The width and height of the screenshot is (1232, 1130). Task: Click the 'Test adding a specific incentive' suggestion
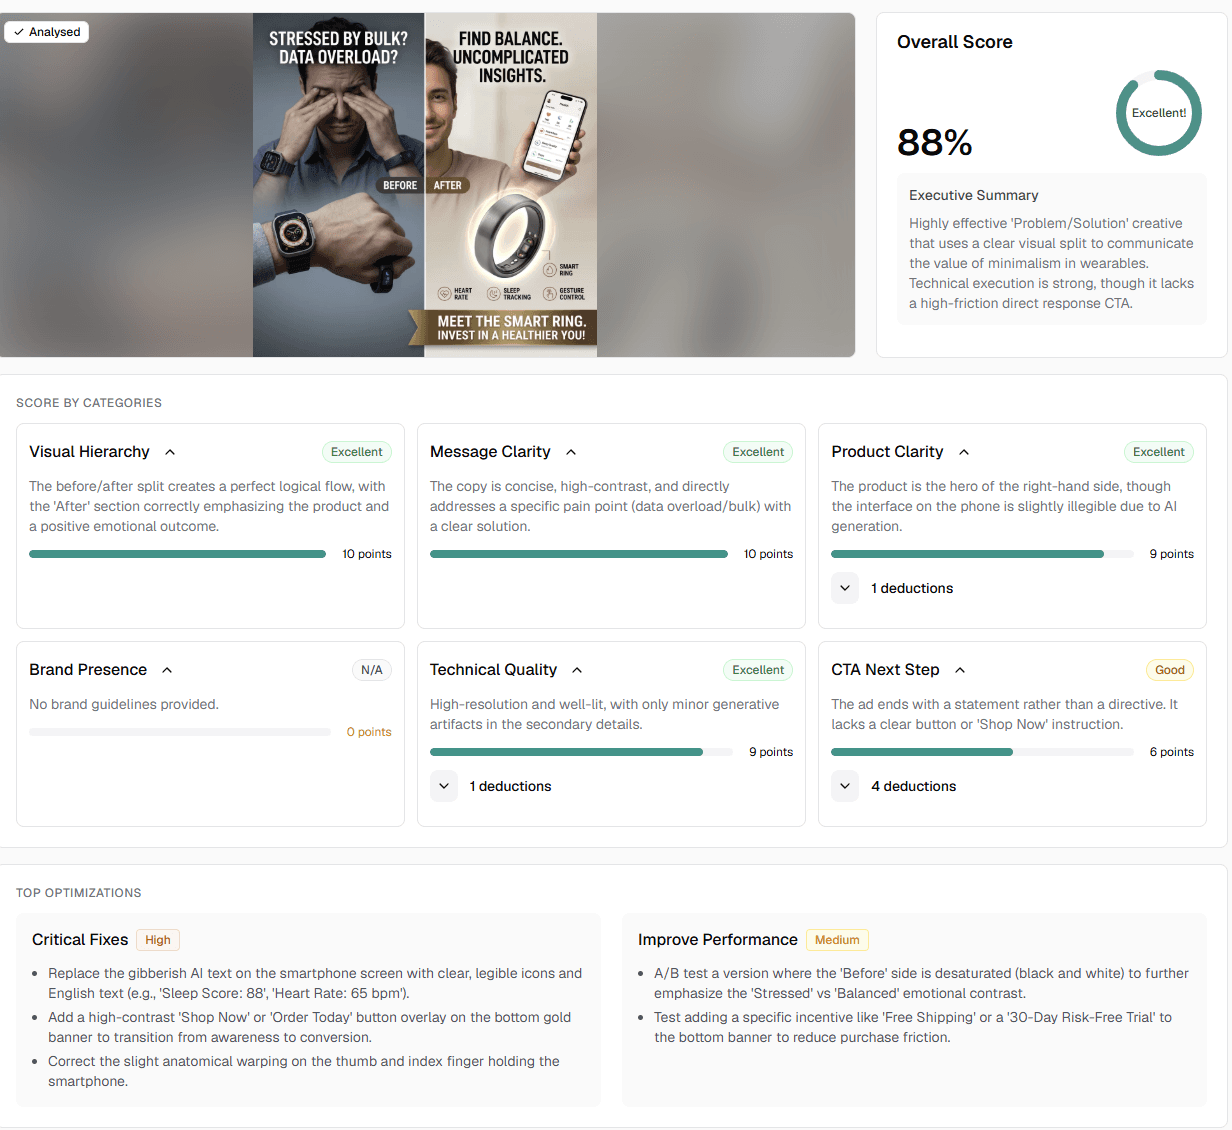(913, 1027)
